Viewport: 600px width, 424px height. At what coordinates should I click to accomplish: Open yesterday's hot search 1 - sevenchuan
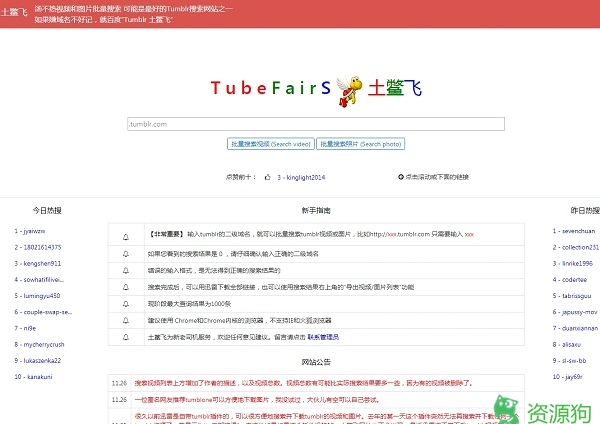(x=574, y=231)
